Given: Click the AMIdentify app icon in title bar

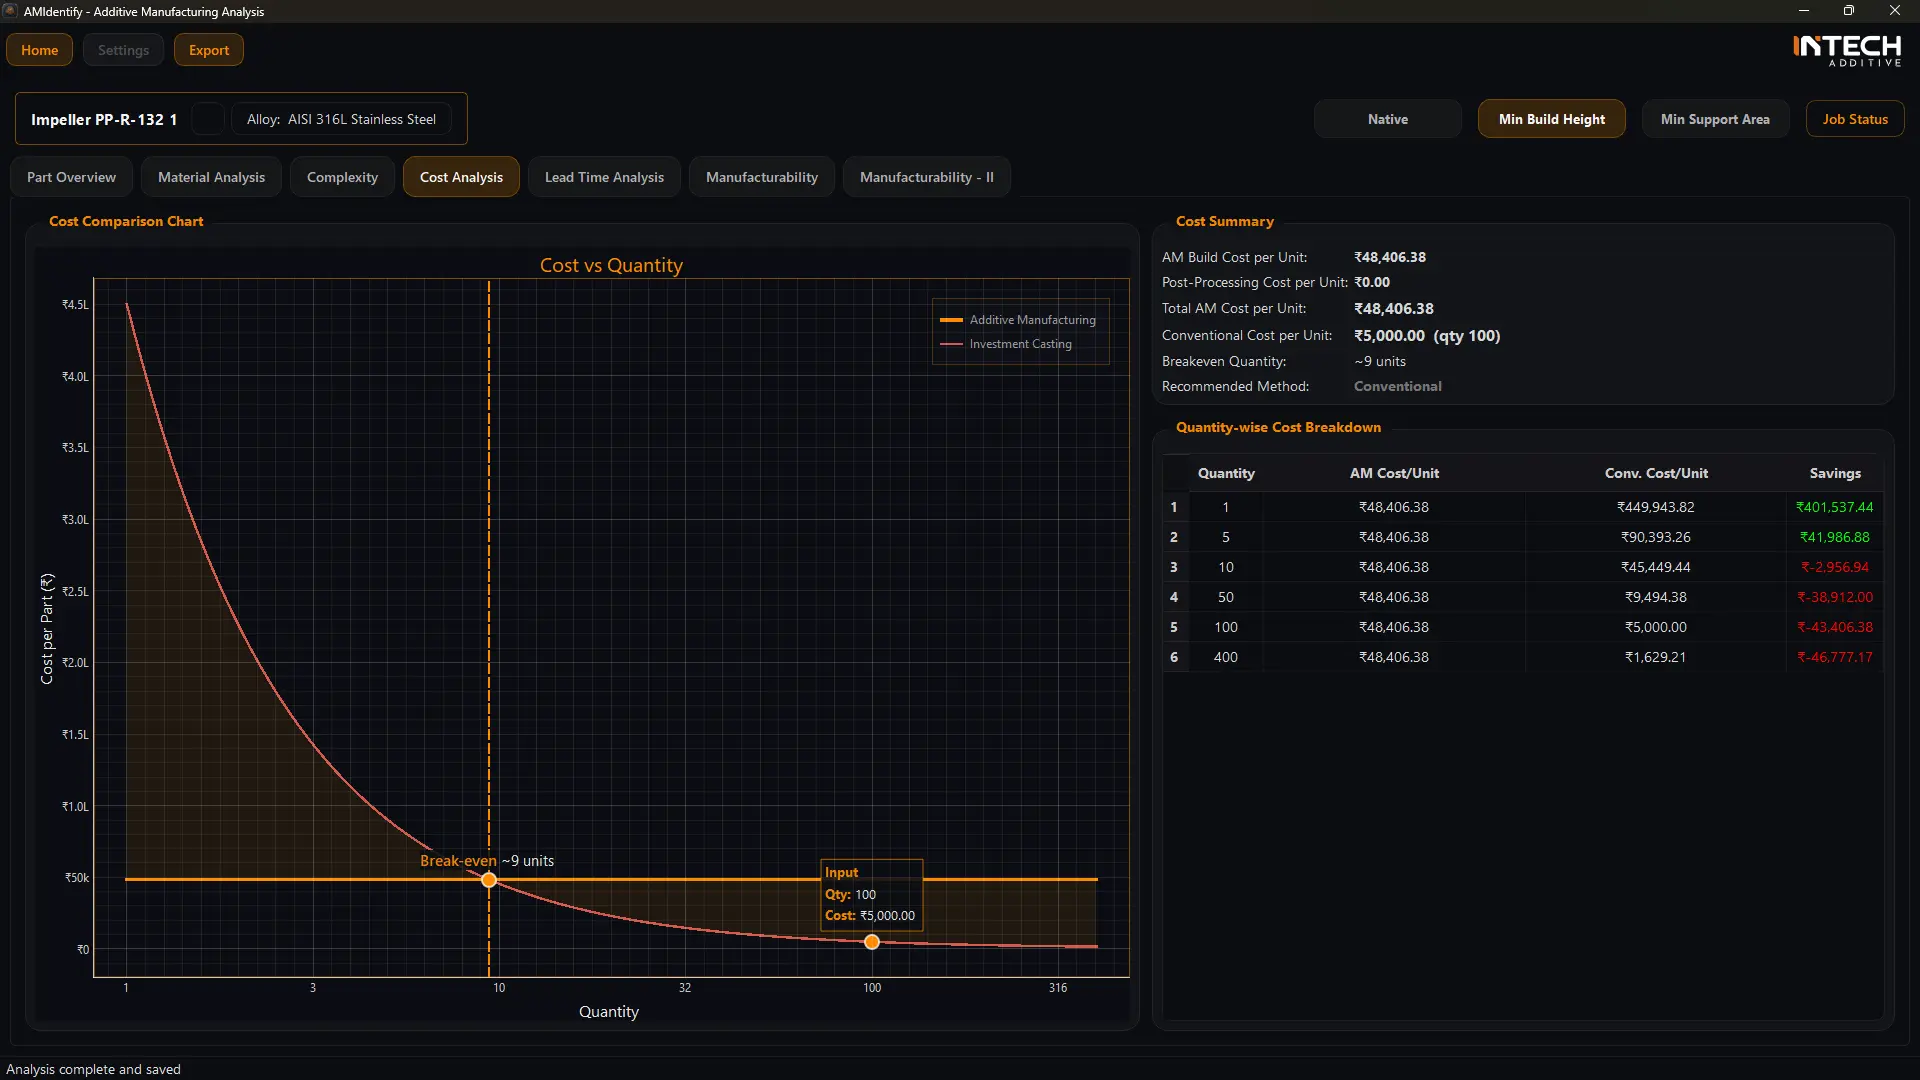Looking at the screenshot, I should 10,11.
